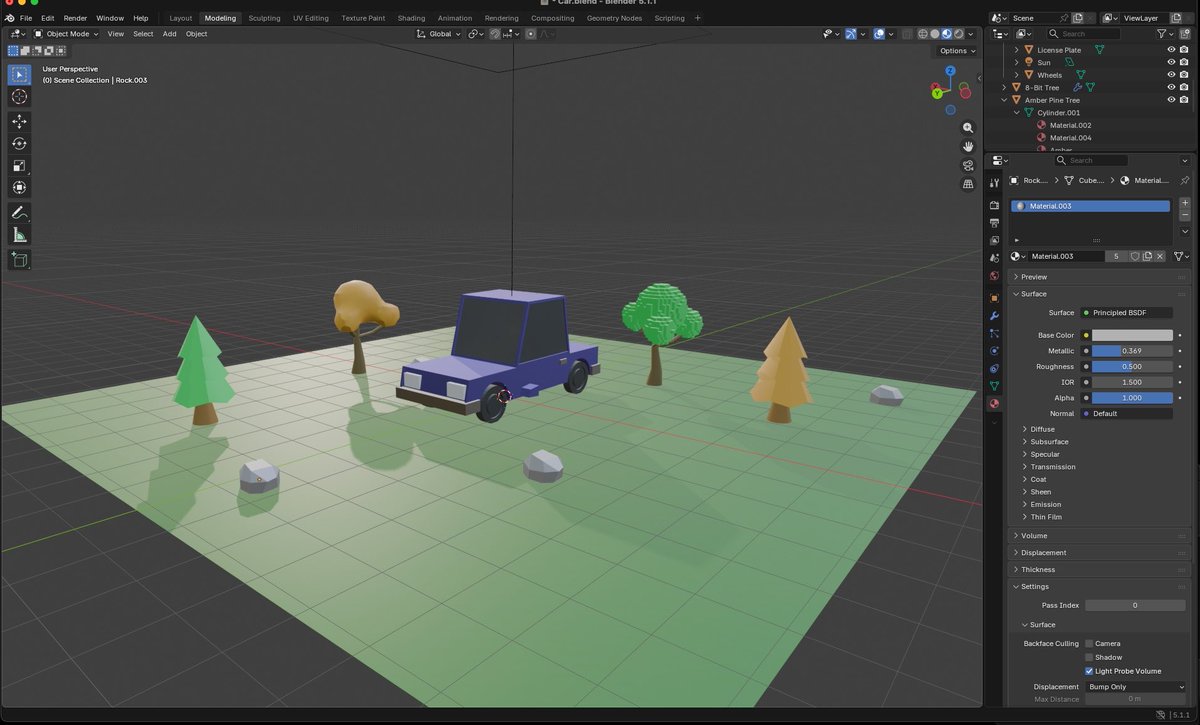The width and height of the screenshot is (1200, 725).
Task: Remove material slot with minus button
Action: coord(1185,215)
